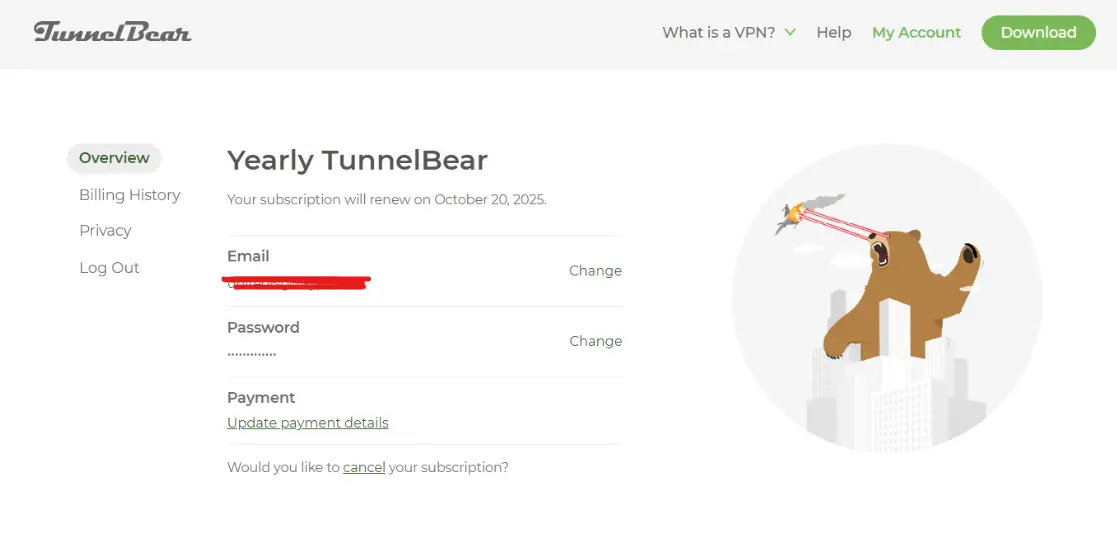This screenshot has height=539, width=1117.
Task: Click "Update payment details" link
Action: tap(308, 423)
